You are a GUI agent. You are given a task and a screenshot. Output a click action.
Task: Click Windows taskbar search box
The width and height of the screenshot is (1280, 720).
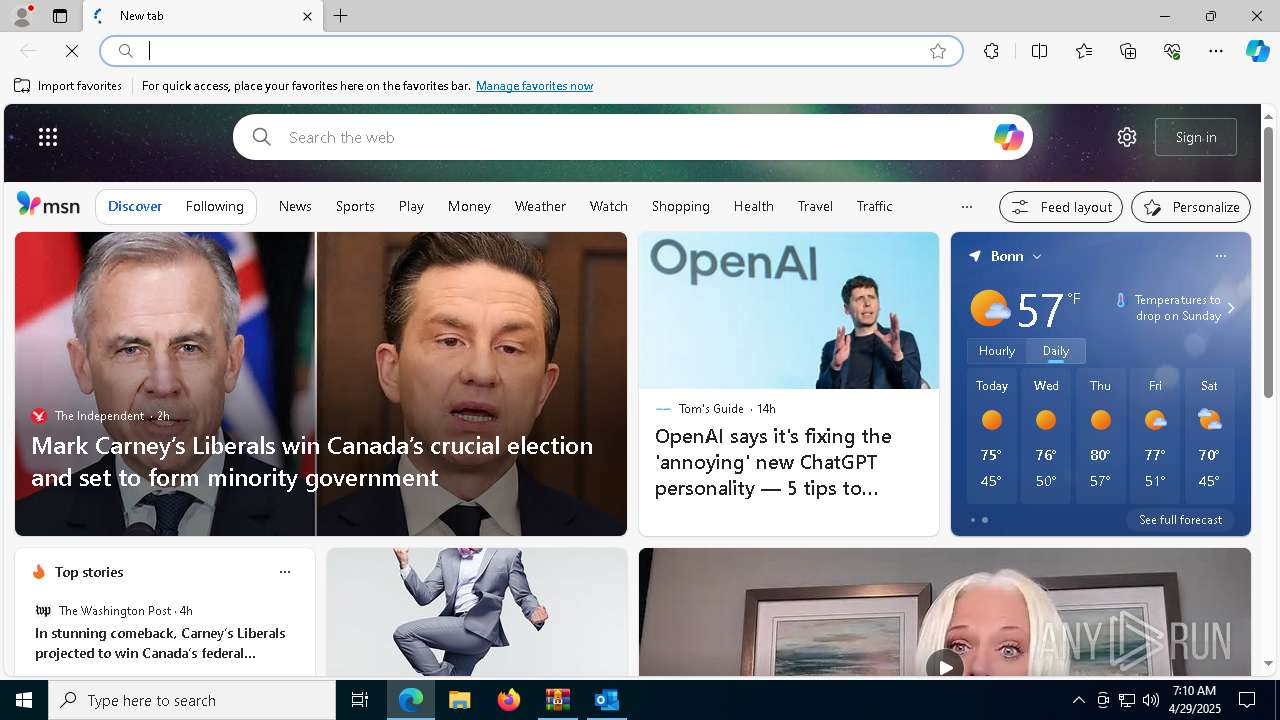(x=192, y=700)
